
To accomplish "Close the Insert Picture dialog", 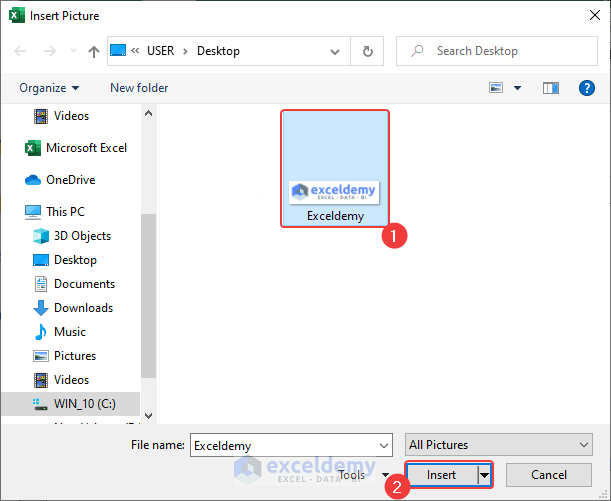I will pyautogui.click(x=595, y=15).
